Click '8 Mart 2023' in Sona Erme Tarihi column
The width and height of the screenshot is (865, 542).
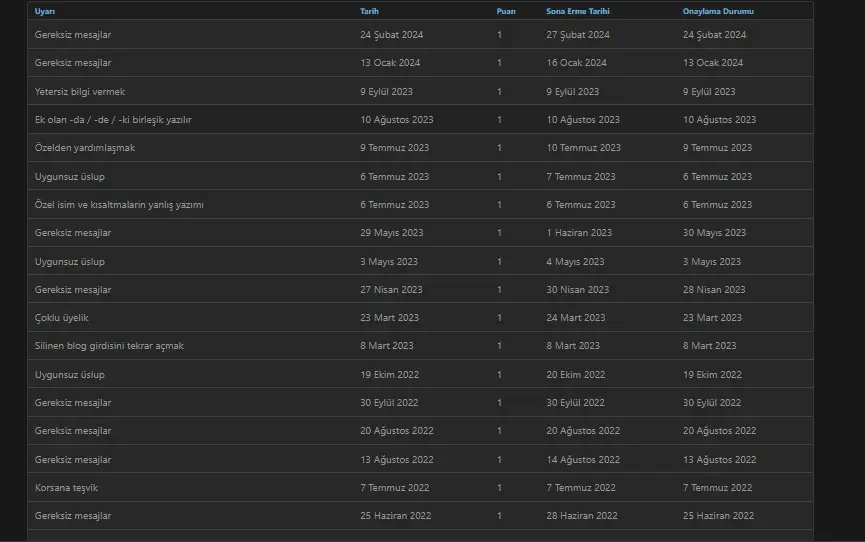573,346
